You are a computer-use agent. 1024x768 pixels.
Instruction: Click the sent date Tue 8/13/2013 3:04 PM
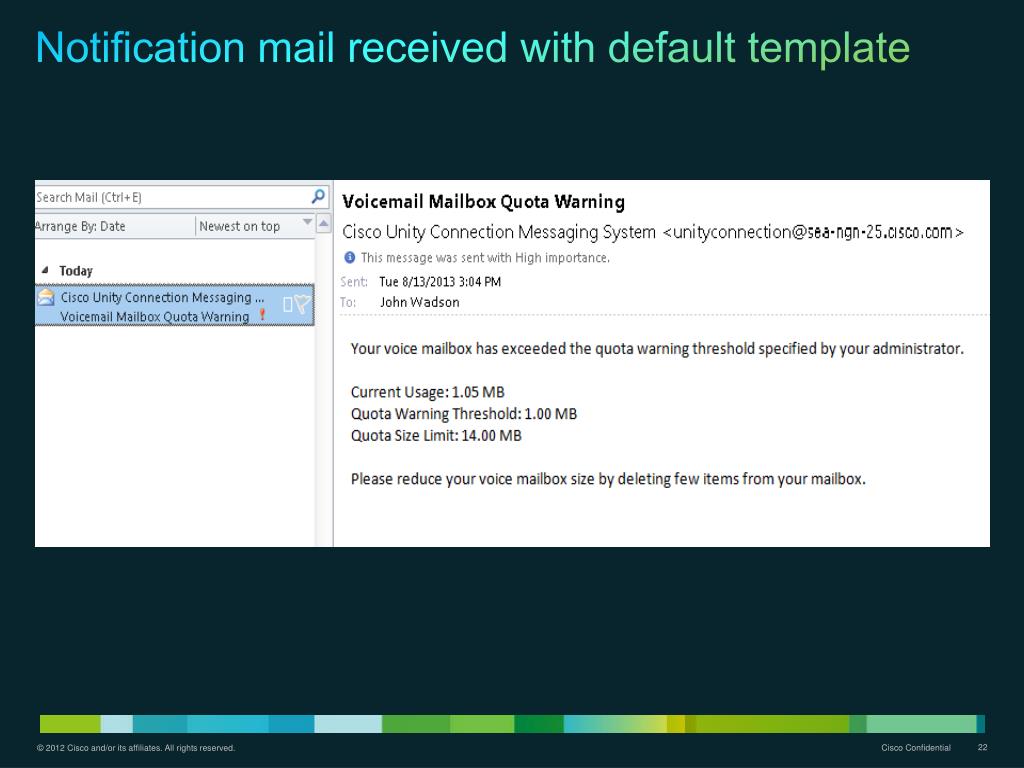440,281
